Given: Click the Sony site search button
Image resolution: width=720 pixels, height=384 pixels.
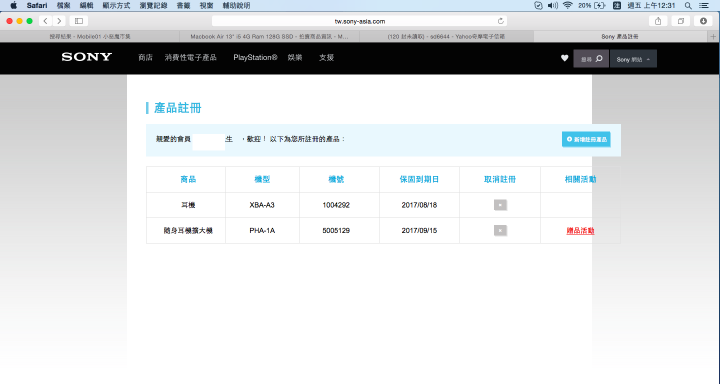Looking at the screenshot, I should pyautogui.click(x=591, y=59).
